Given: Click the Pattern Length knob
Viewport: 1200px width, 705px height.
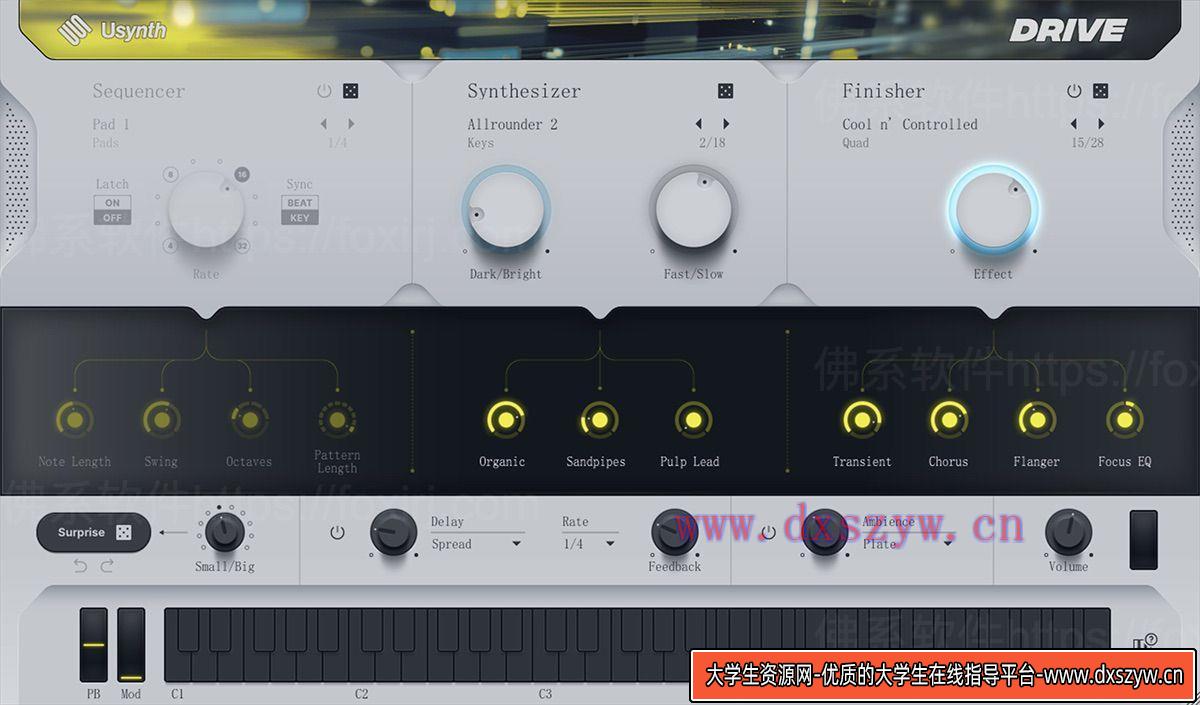Looking at the screenshot, I should (x=337, y=418).
